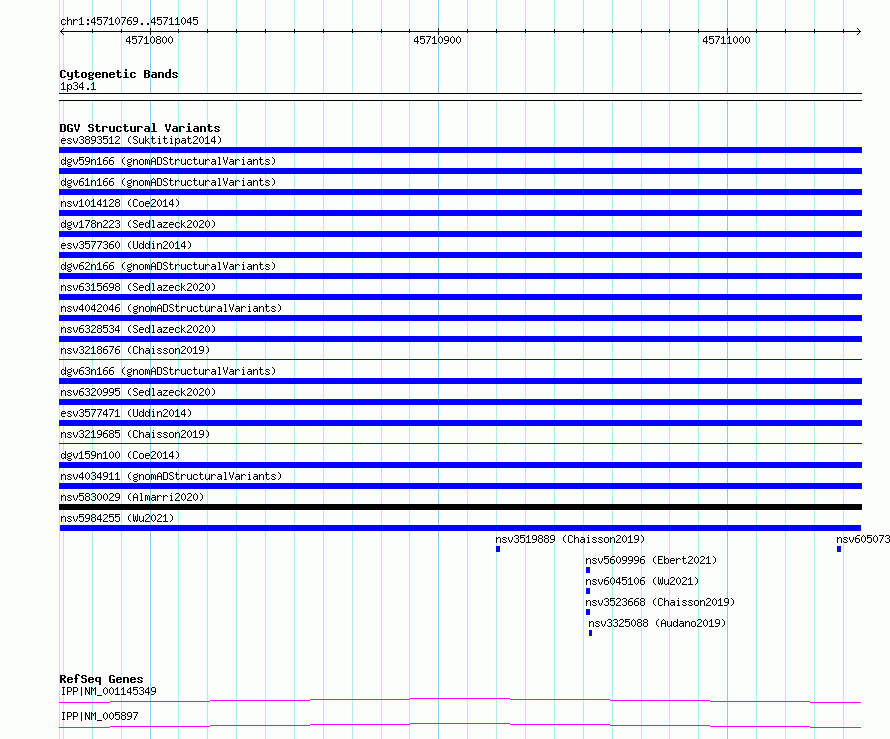Viewport: 890px width, 739px height.
Task: Open nsv3325088 (Audano2019) label
Action: [x=657, y=623]
